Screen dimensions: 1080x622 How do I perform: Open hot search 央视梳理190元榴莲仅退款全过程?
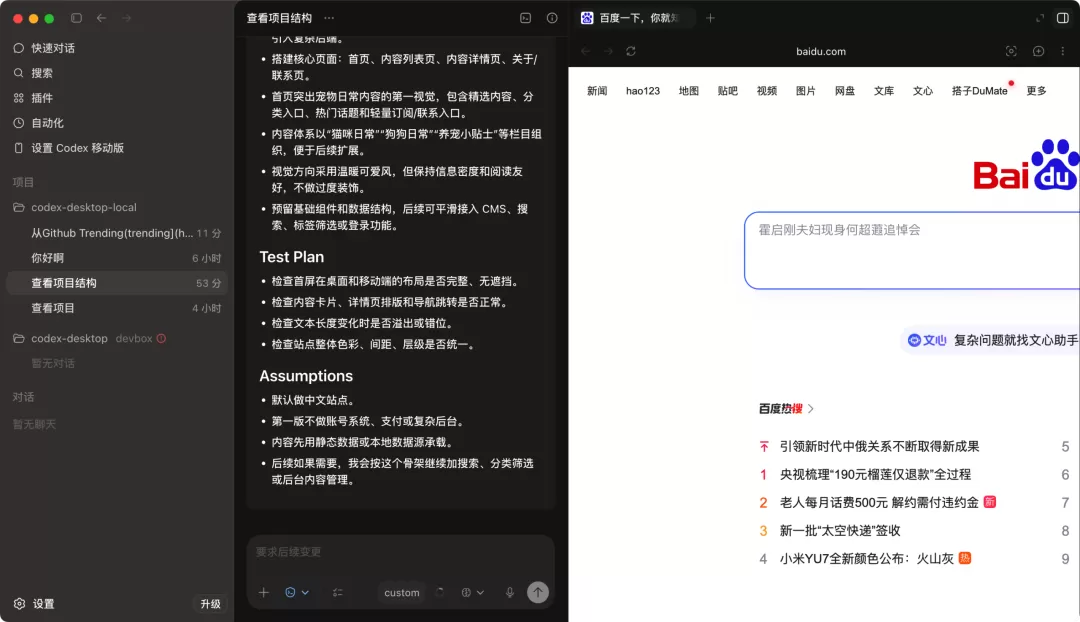pyautogui.click(x=875, y=475)
